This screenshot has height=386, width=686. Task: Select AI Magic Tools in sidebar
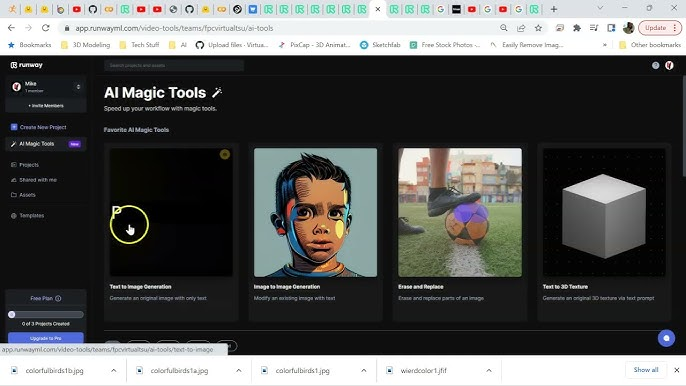tap(46, 144)
